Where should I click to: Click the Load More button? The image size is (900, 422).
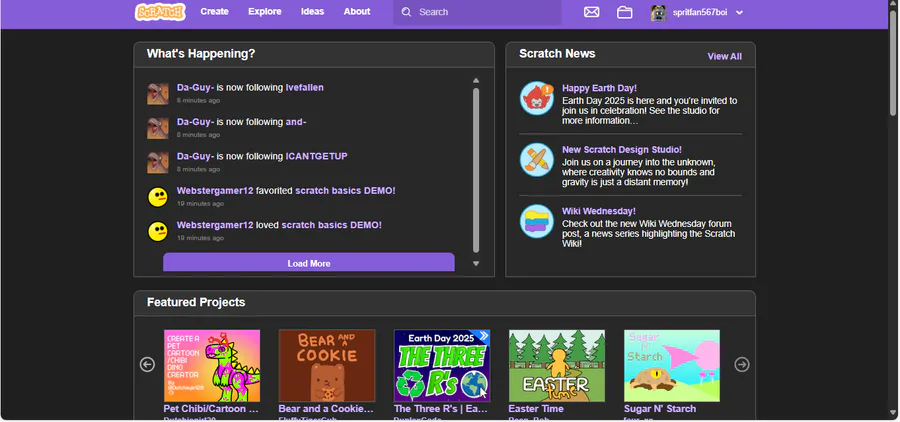(x=309, y=263)
